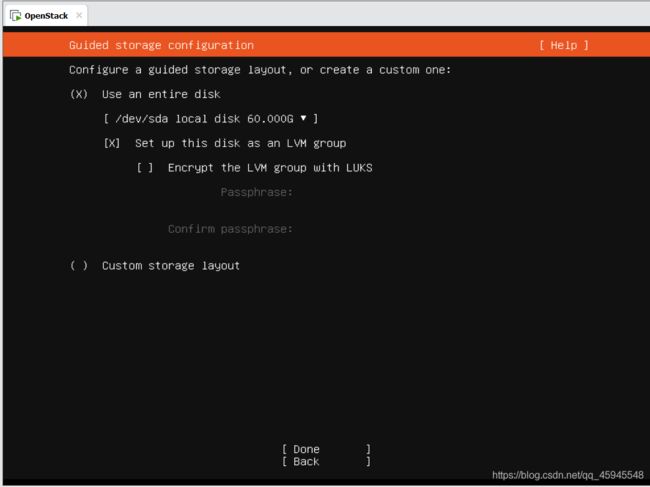Image resolution: width=650 pixels, height=487 pixels.
Task: Select the 'Use an entire disk' radio button
Action: point(79,94)
